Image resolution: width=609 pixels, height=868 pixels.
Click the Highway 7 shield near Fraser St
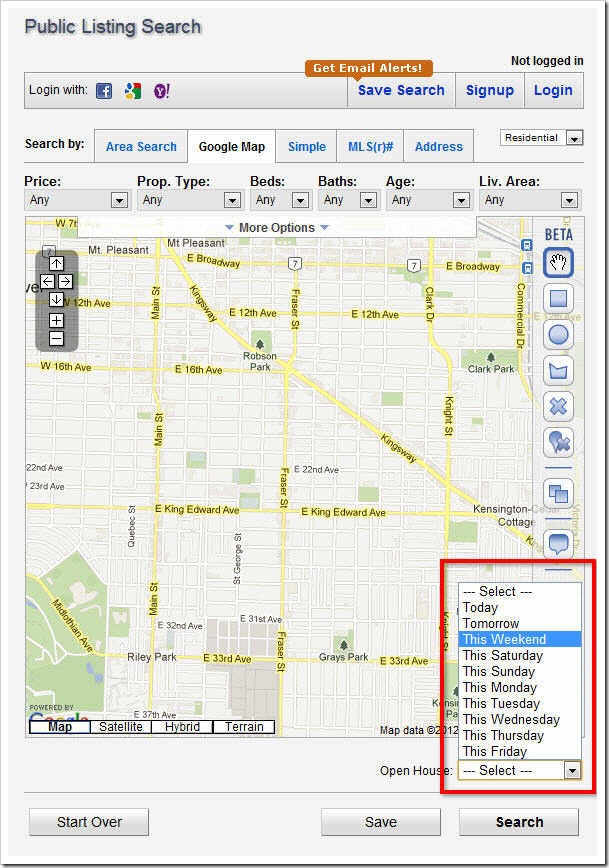coord(295,264)
